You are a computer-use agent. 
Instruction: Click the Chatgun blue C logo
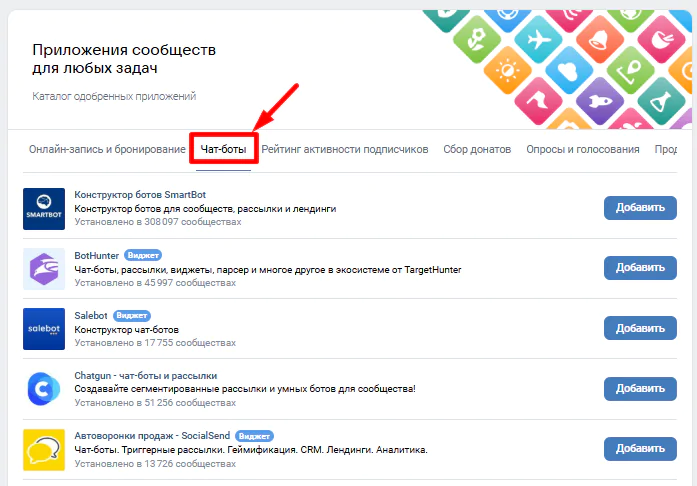point(43,388)
